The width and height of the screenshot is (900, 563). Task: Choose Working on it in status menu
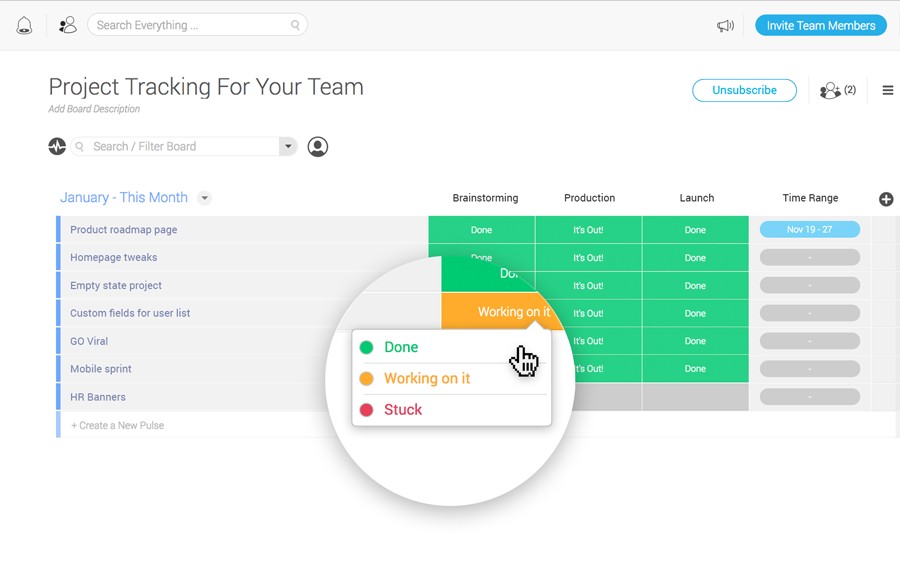pyautogui.click(x=451, y=378)
